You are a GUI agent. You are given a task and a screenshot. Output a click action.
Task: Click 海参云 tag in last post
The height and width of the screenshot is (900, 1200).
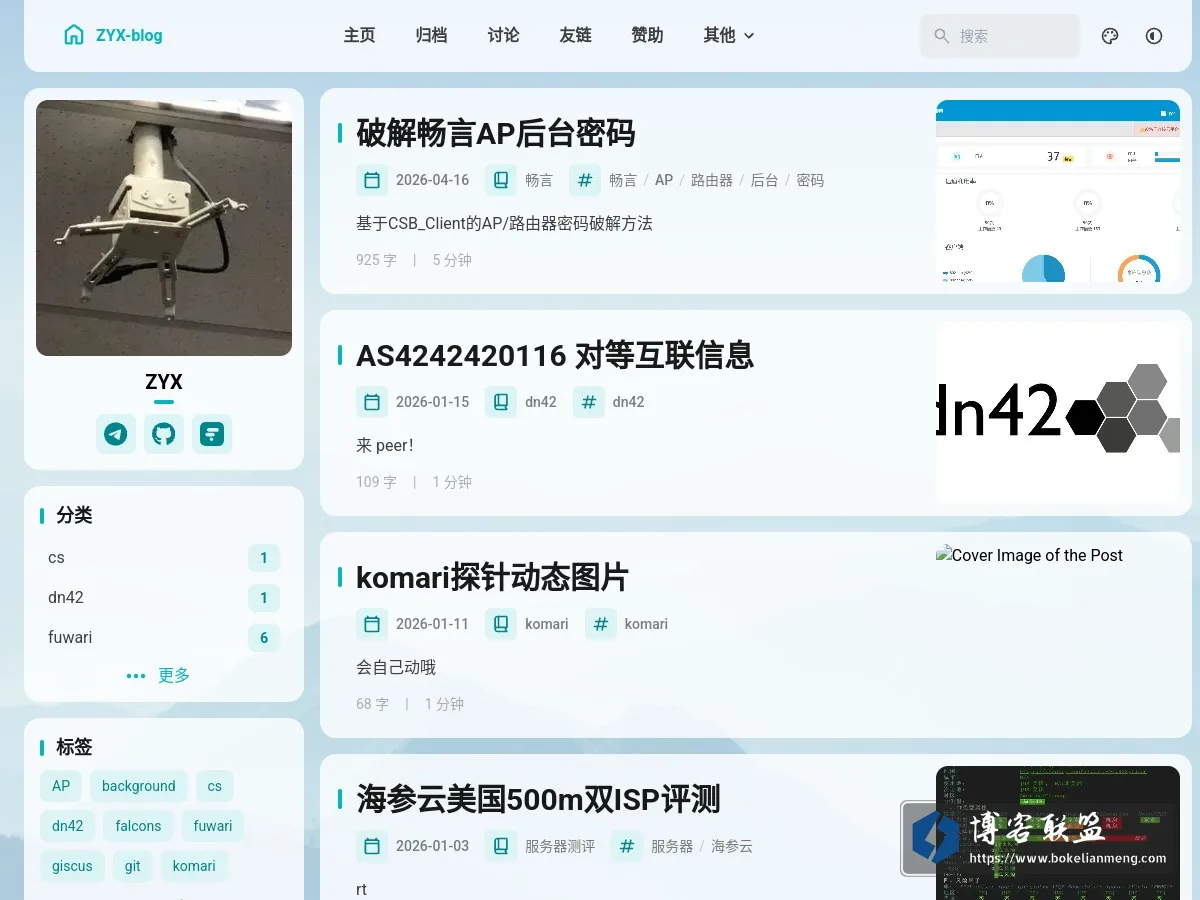click(x=732, y=846)
